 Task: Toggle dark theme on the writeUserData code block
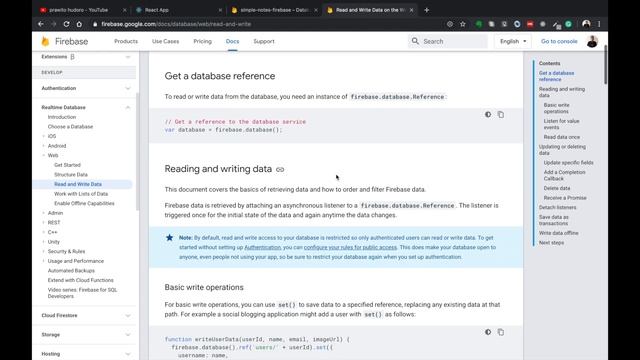coord(488,332)
